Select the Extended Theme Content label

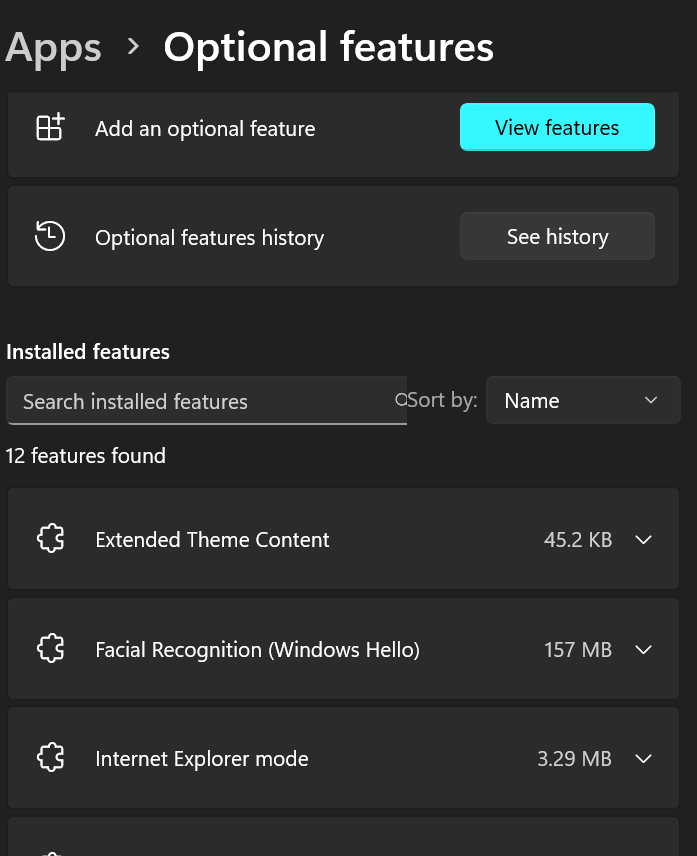click(x=212, y=539)
